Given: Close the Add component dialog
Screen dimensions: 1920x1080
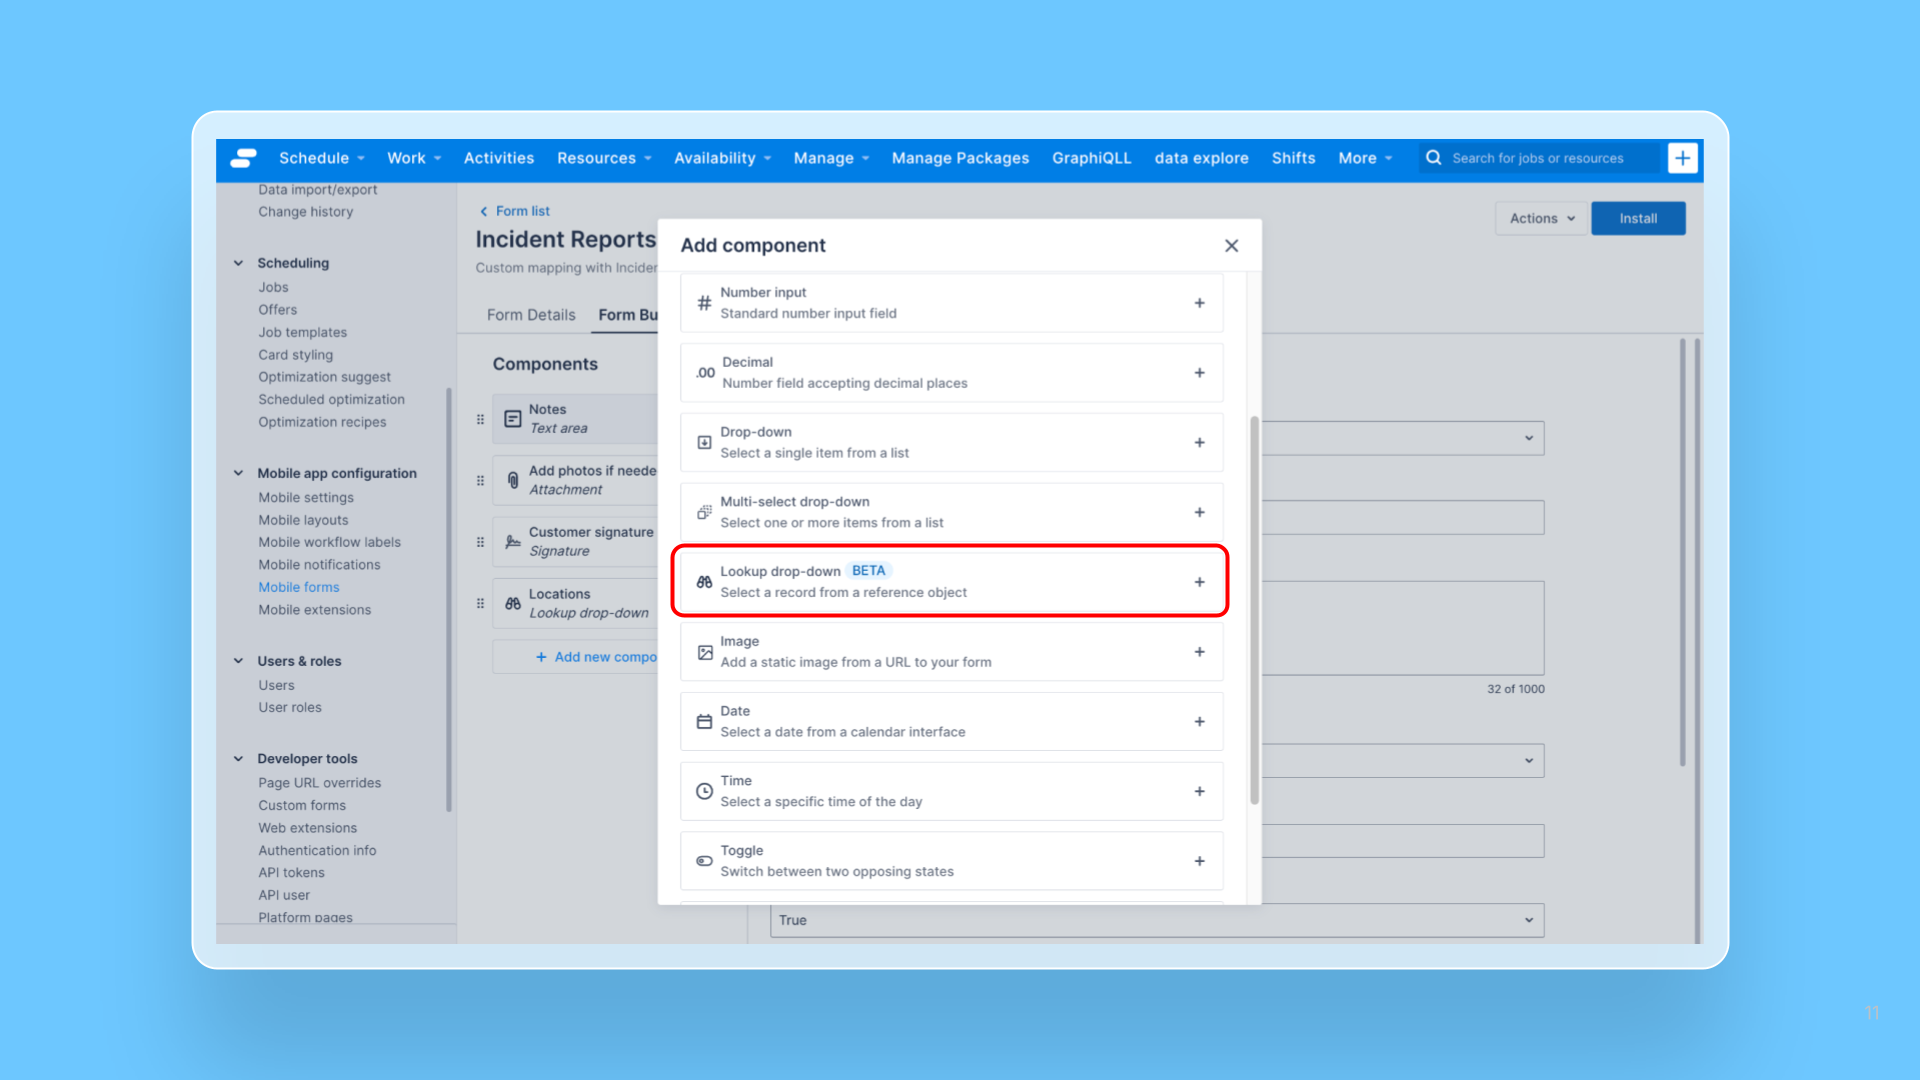Looking at the screenshot, I should point(1231,246).
